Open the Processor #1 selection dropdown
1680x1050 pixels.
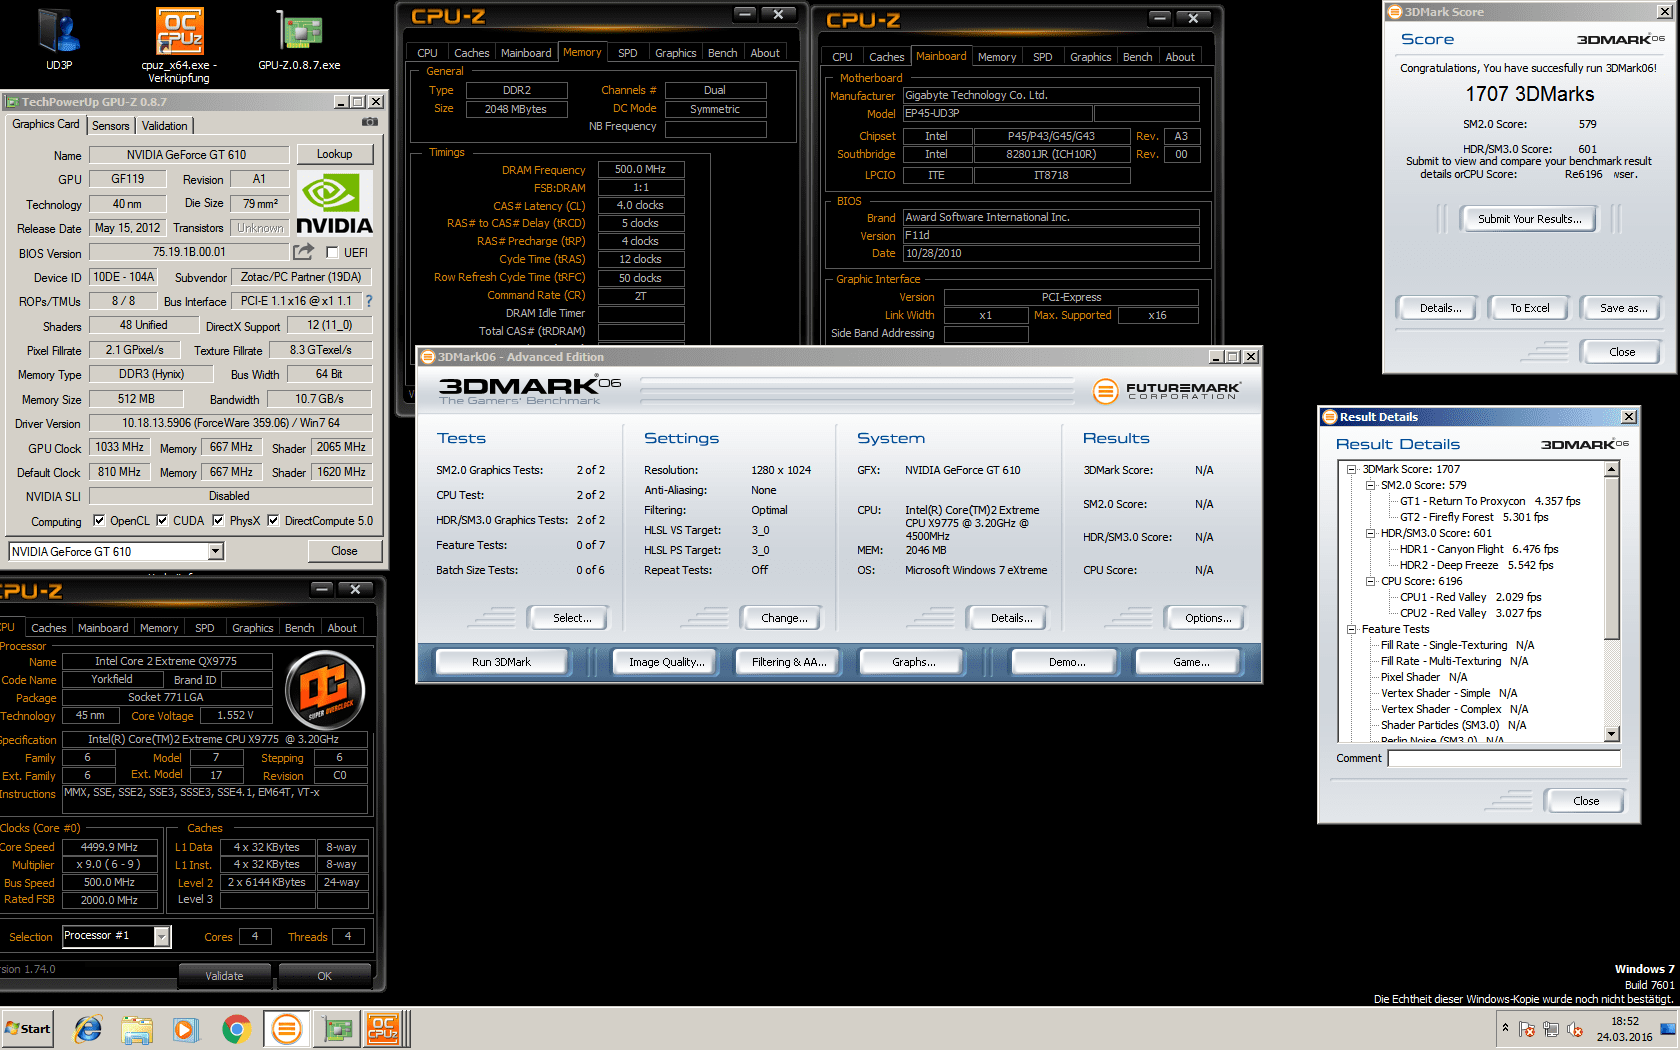161,936
